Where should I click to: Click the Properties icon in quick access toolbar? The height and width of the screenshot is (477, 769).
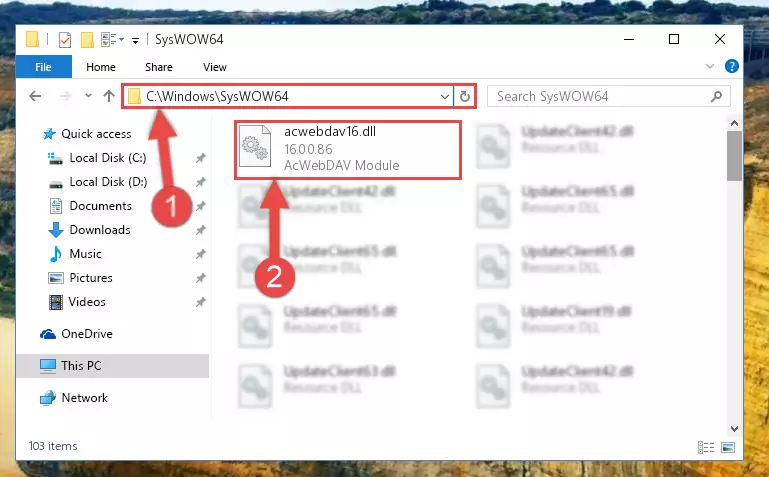pyautogui.click(x=65, y=40)
